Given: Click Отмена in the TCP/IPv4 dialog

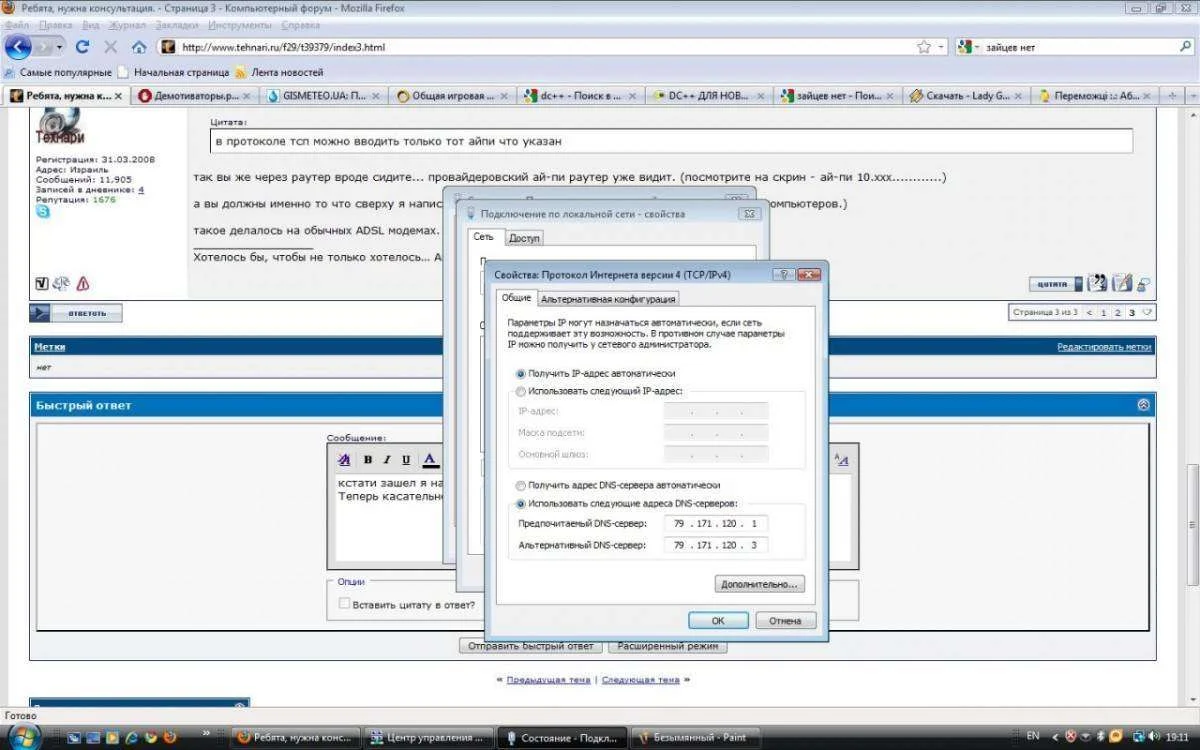Looking at the screenshot, I should pos(785,621).
